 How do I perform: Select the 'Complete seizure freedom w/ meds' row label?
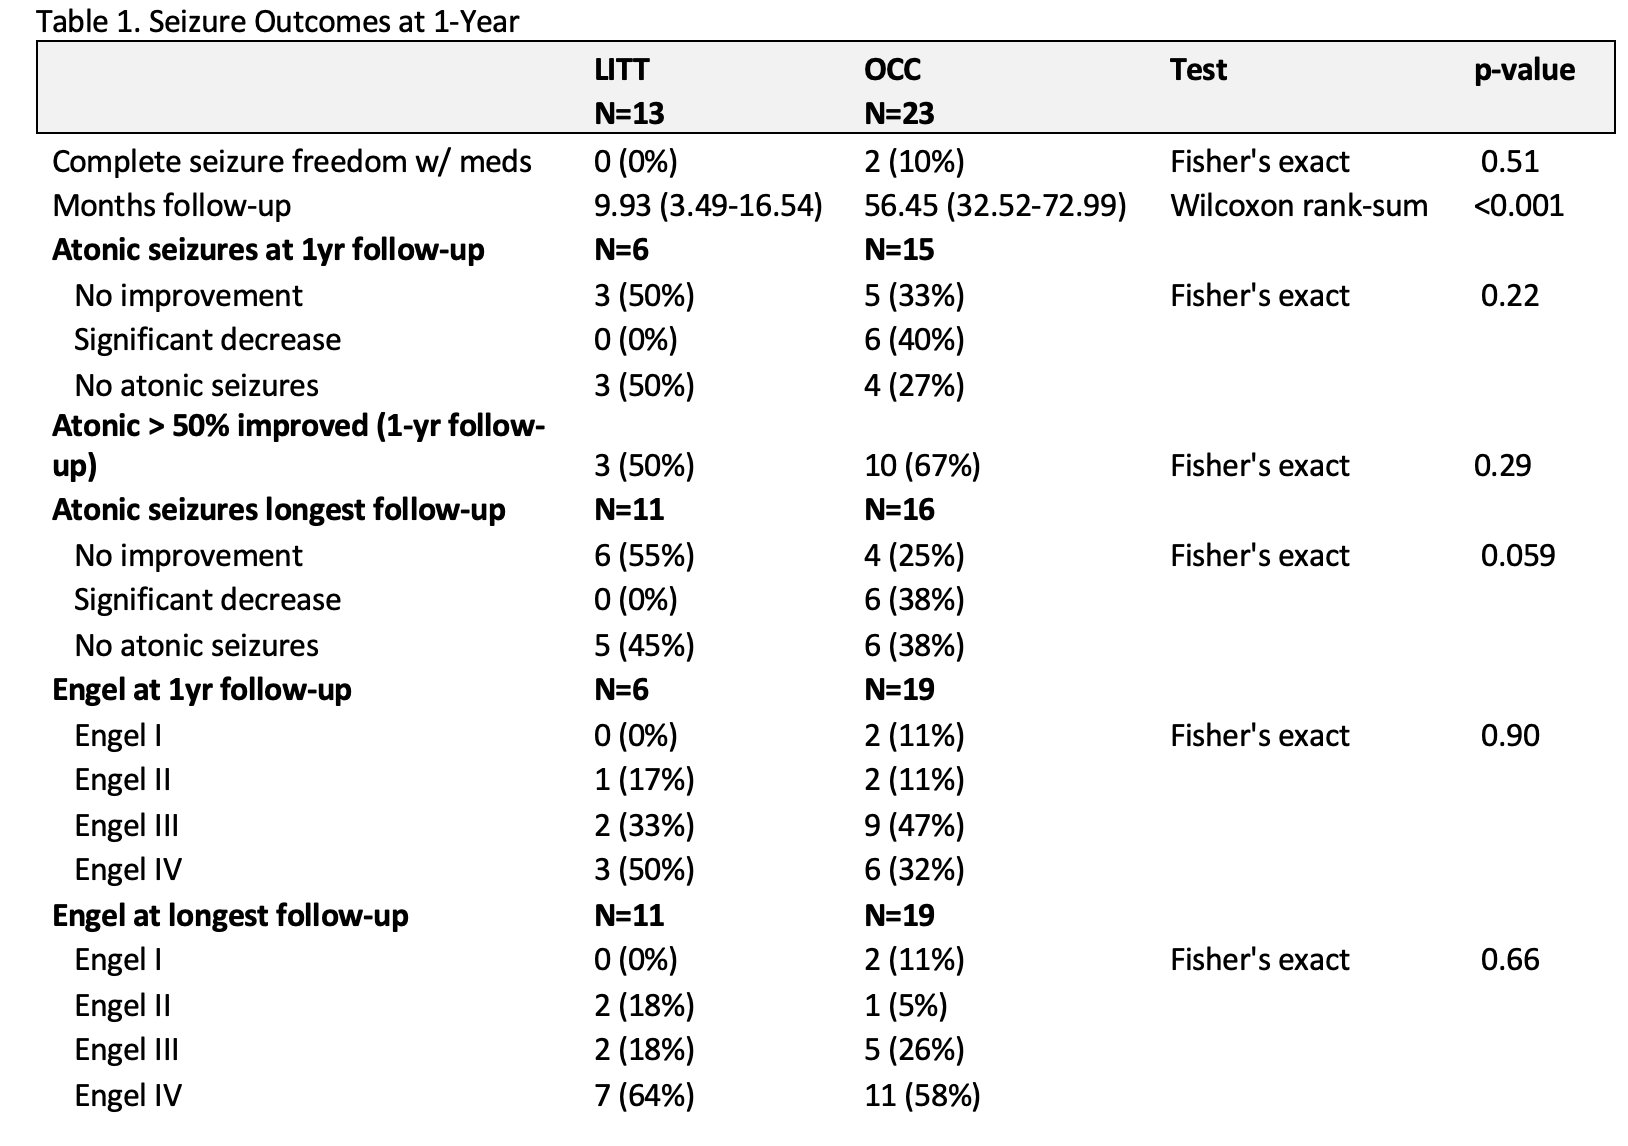tap(292, 161)
